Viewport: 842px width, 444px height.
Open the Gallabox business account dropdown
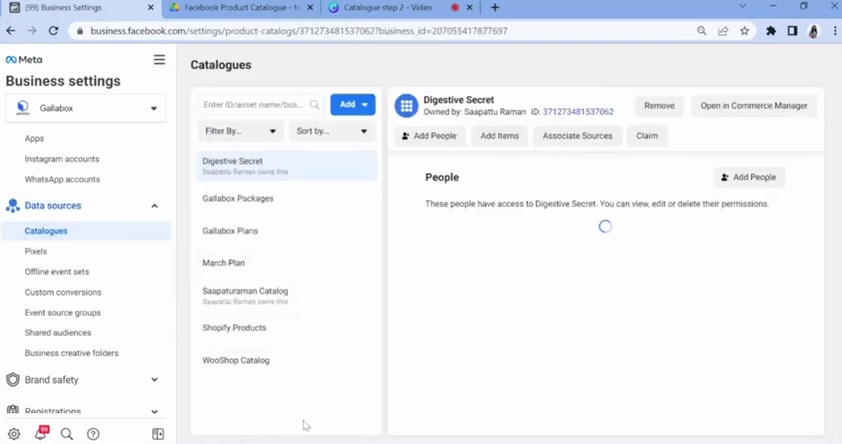[x=86, y=108]
